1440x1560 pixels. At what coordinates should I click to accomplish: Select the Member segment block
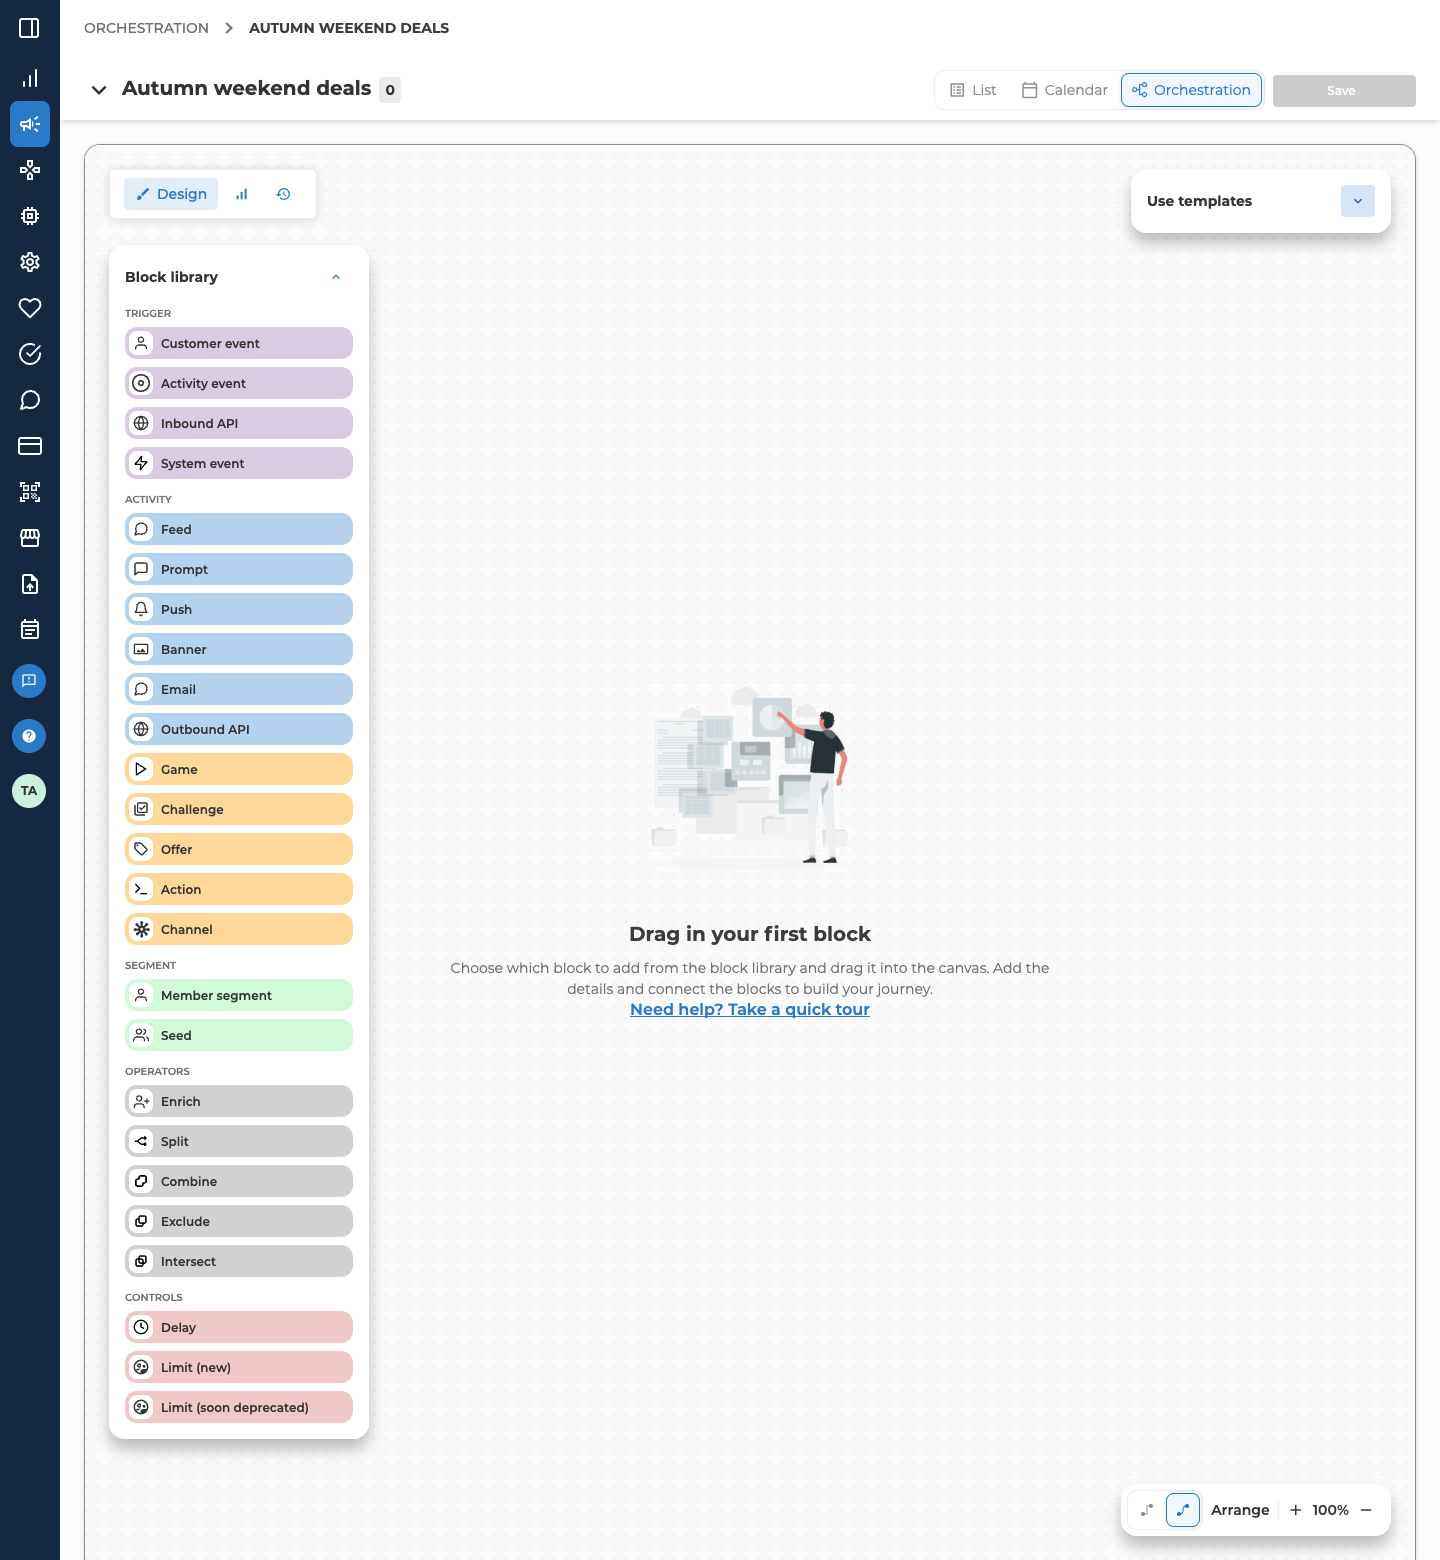(x=239, y=995)
